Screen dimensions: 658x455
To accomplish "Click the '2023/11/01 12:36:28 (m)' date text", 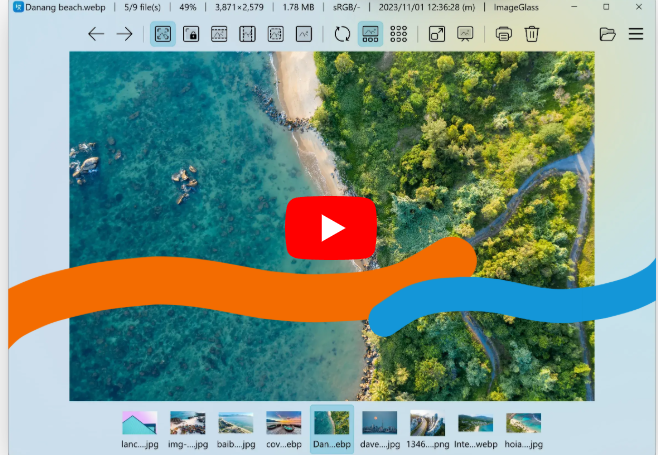I will (x=427, y=7).
